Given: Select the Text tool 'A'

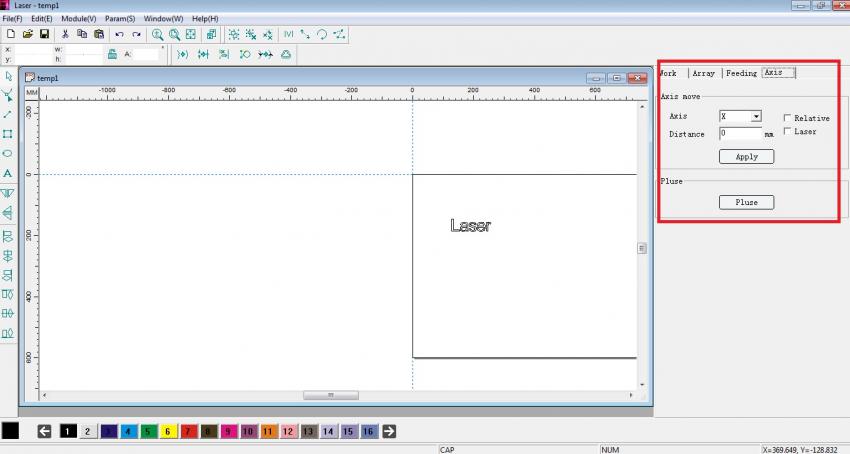Looking at the screenshot, I should click(x=8, y=173).
